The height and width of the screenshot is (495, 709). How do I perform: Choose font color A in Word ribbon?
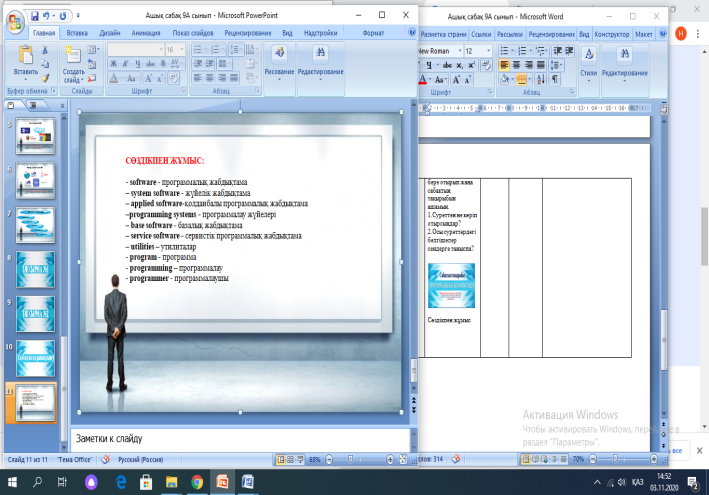[422, 80]
